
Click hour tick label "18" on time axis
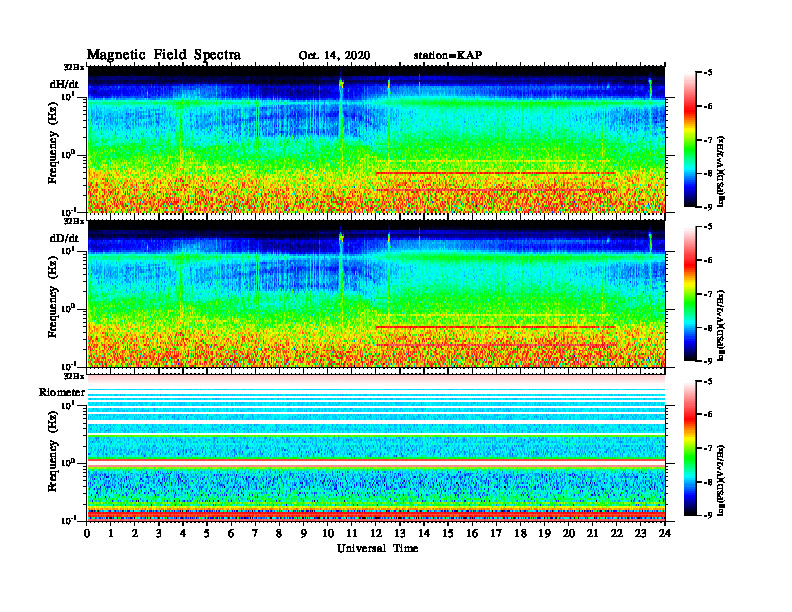pyautogui.click(x=520, y=534)
